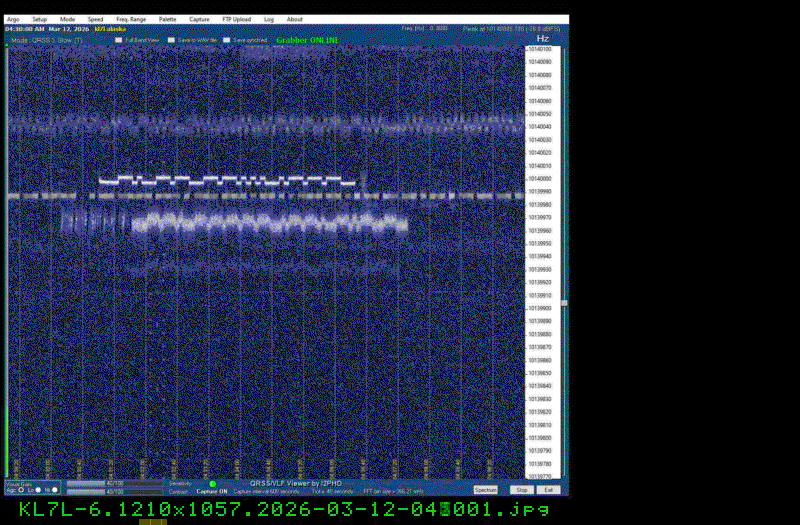Screen dimensions: 800x525
Task: Open the Capture menu
Action: [199, 19]
